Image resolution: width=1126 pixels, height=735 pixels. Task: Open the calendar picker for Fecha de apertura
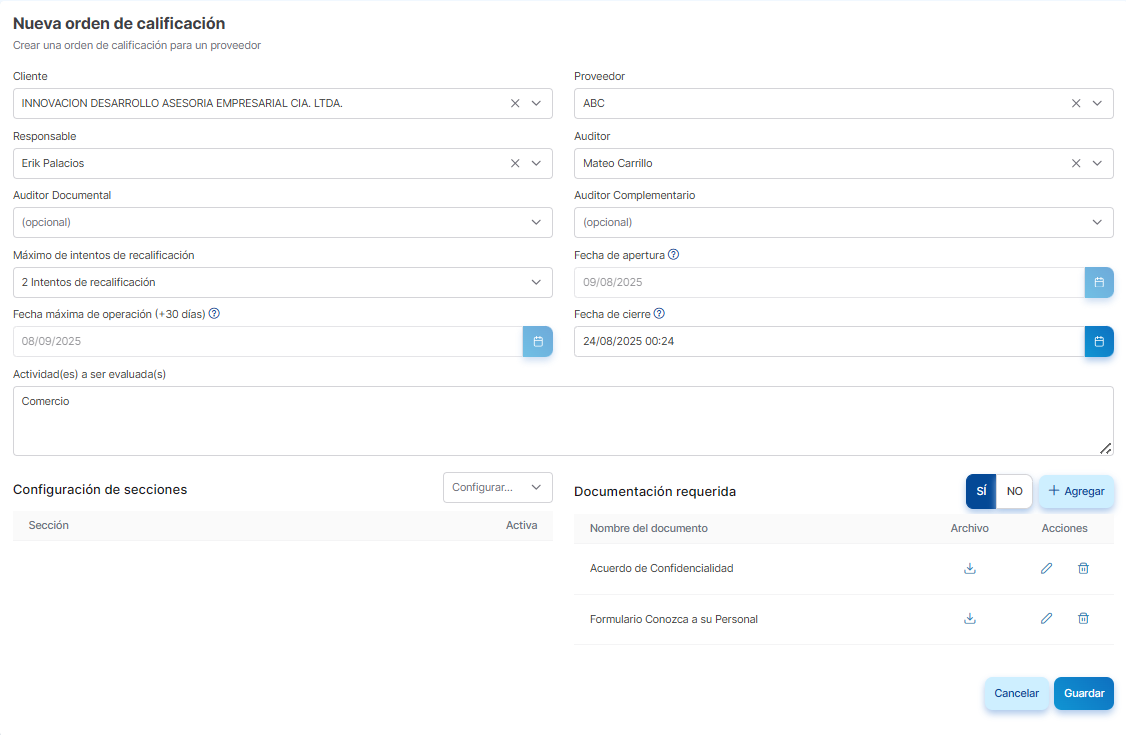1098,282
